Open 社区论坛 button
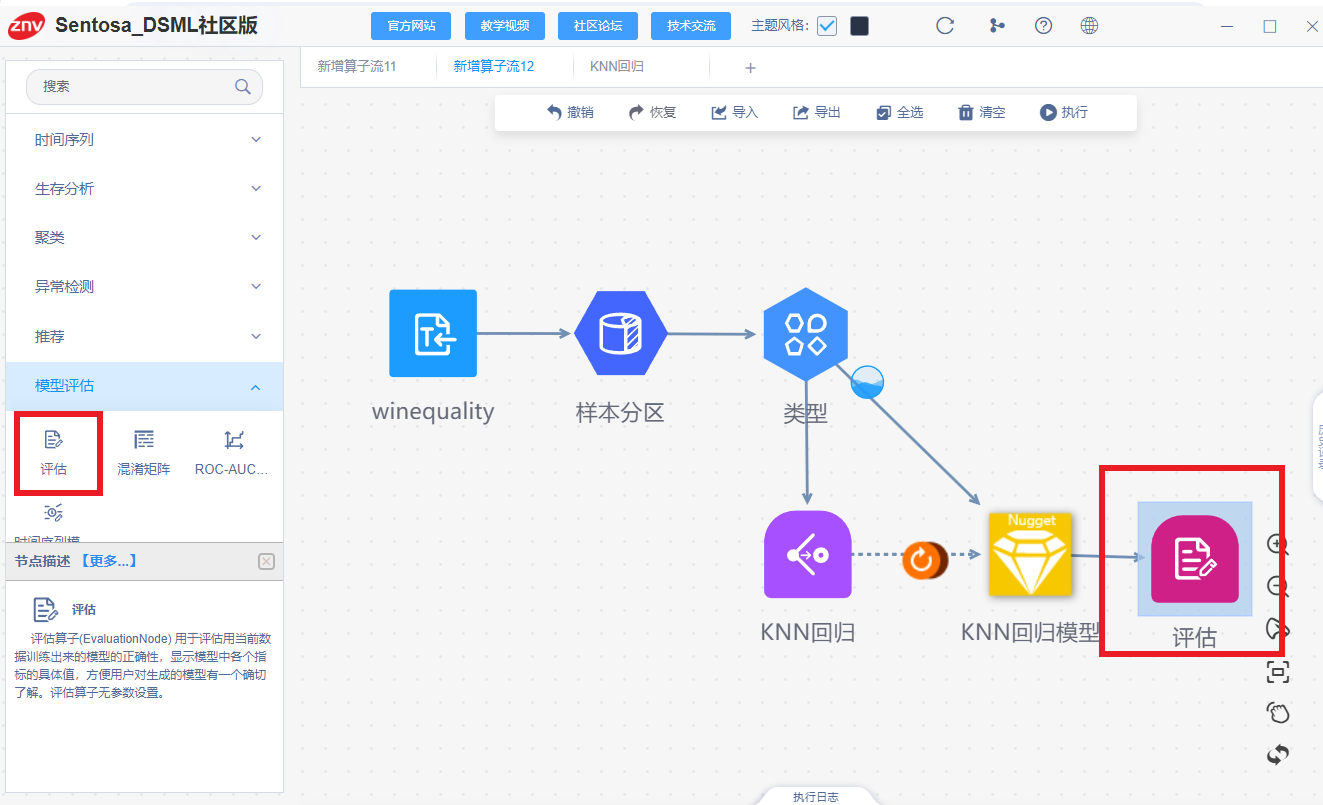Viewport: 1323px width, 805px height. (x=598, y=26)
